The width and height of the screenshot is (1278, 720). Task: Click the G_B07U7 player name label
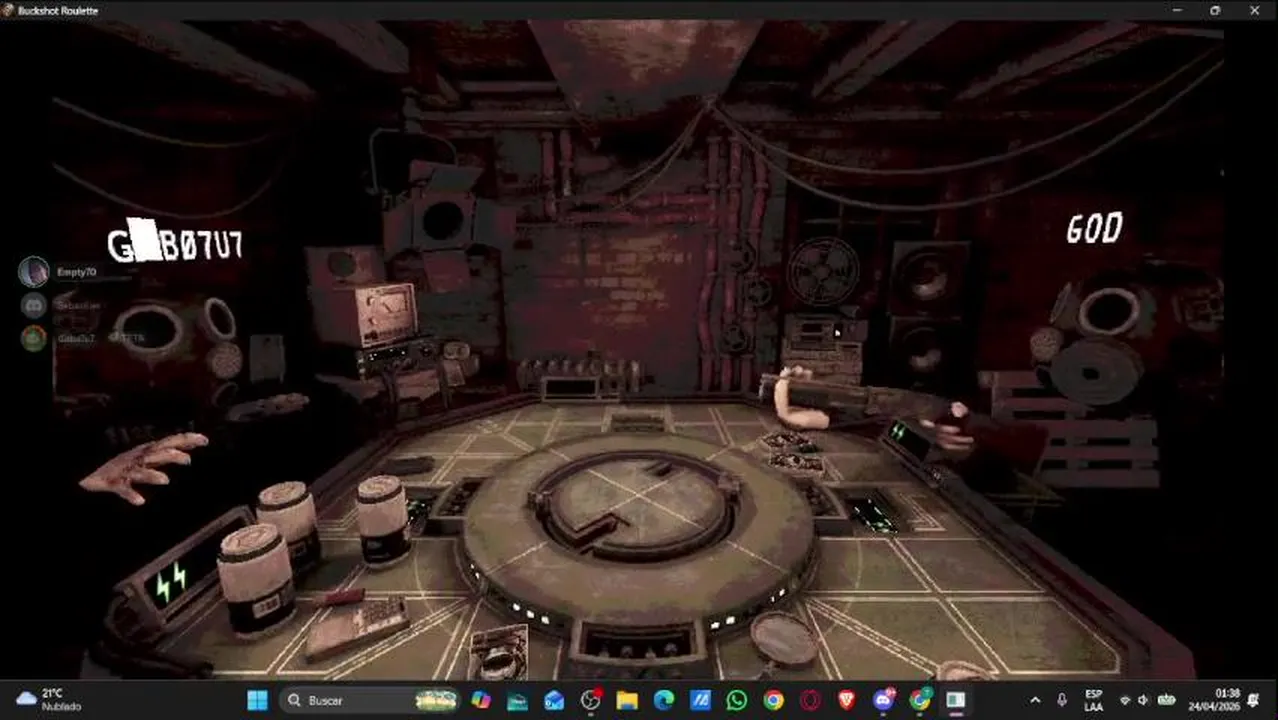(175, 243)
